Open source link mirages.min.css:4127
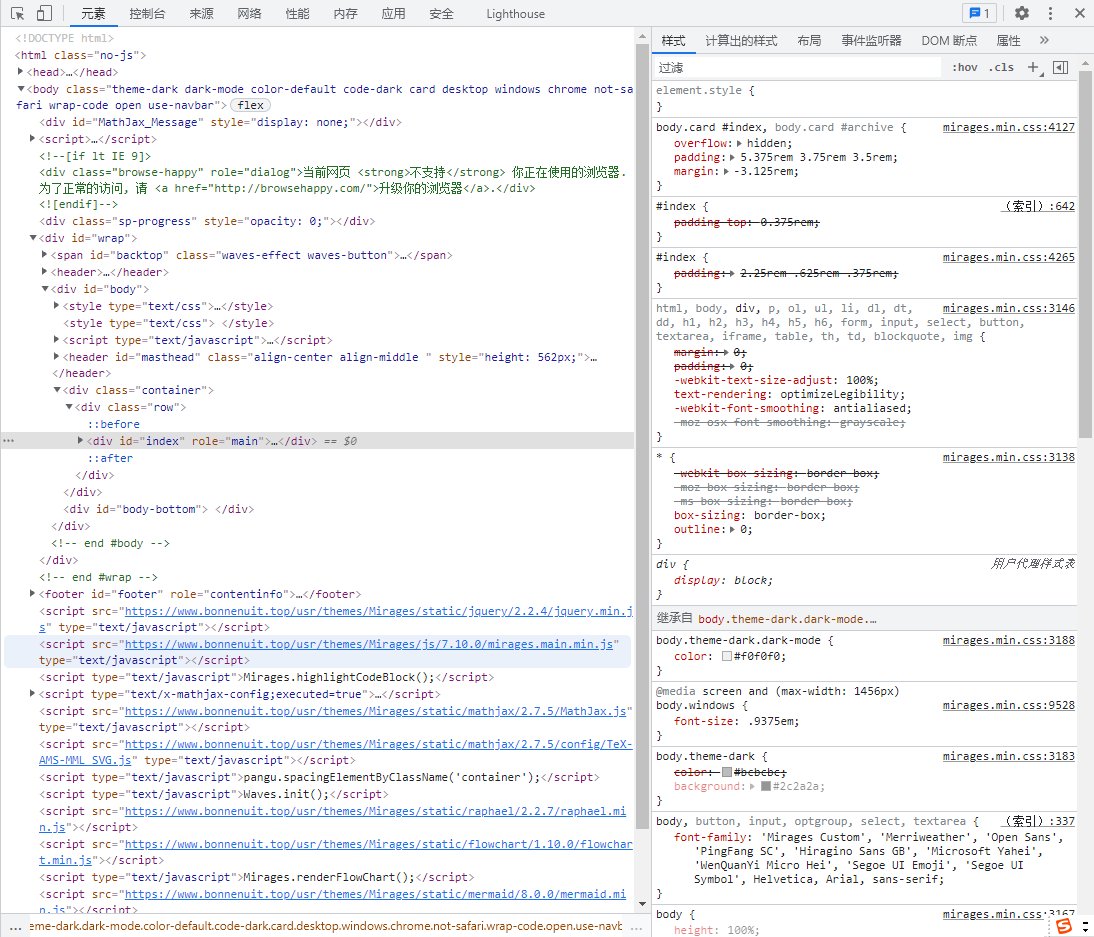 (x=1008, y=127)
